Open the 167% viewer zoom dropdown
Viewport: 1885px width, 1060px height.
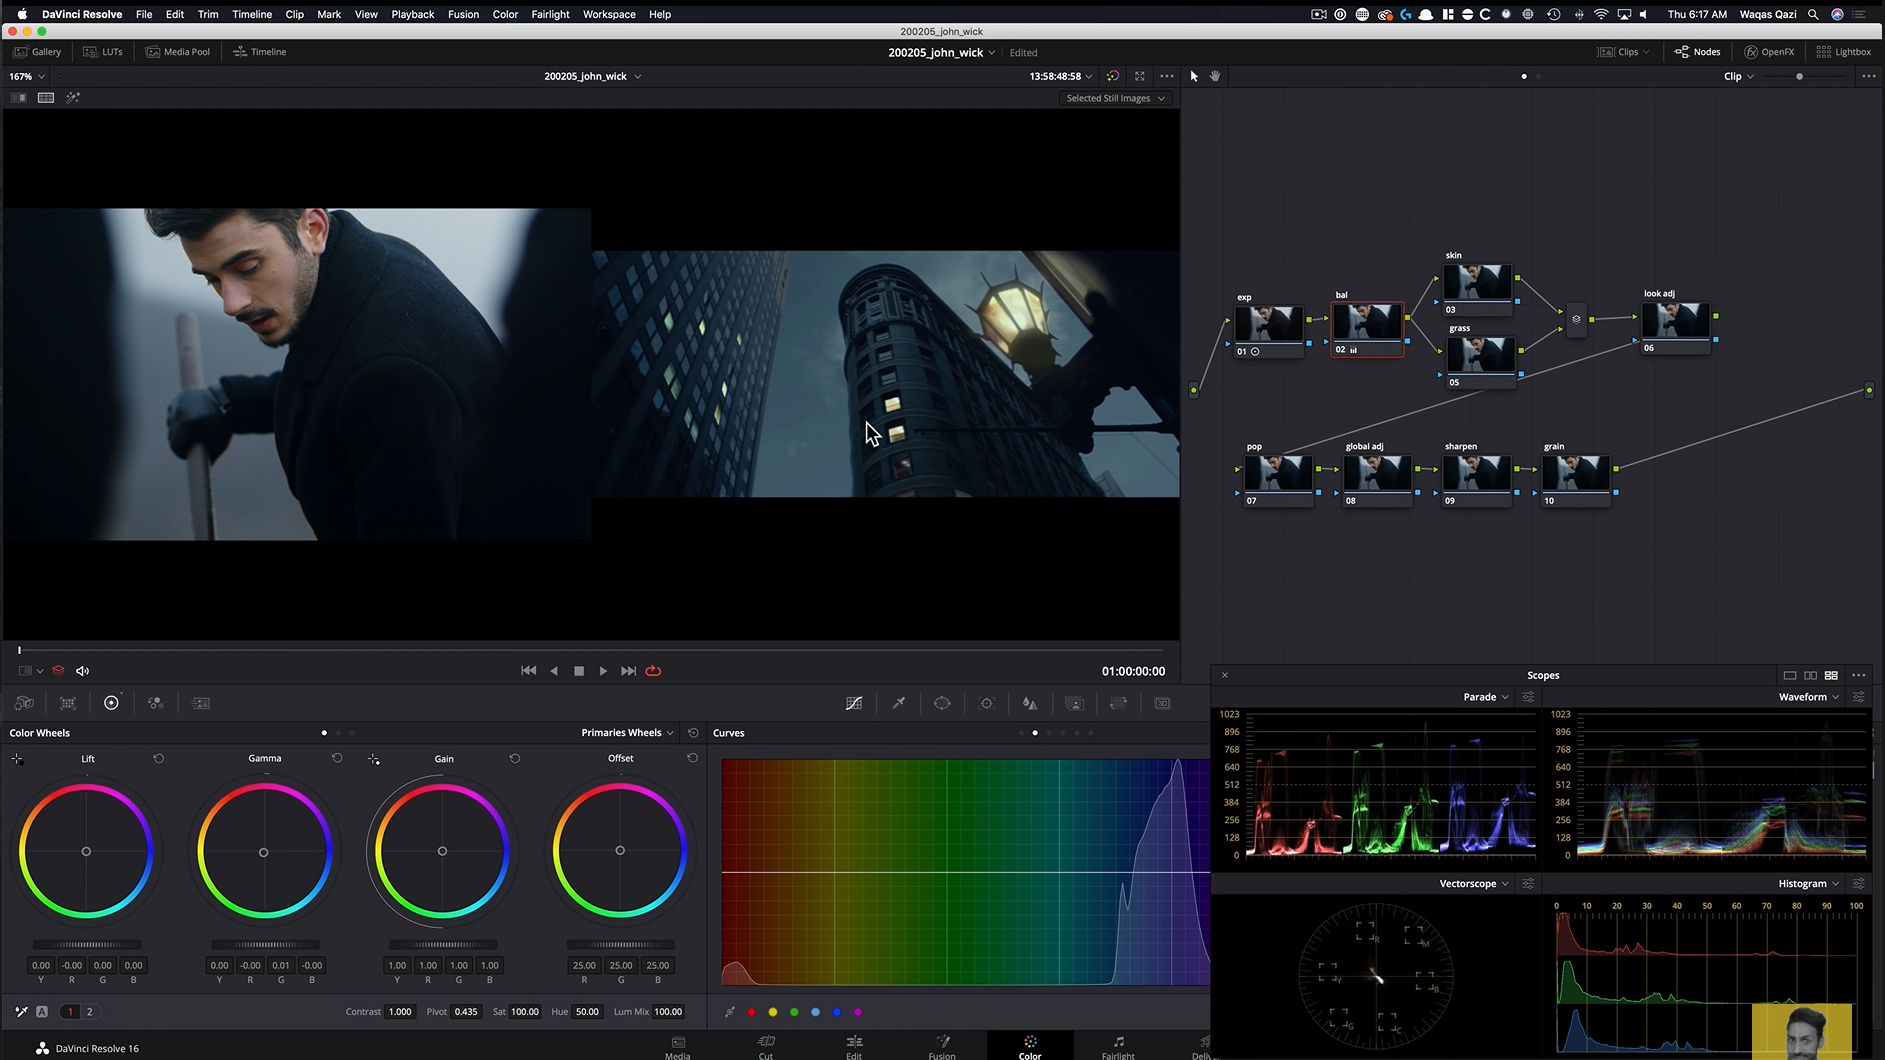27,76
